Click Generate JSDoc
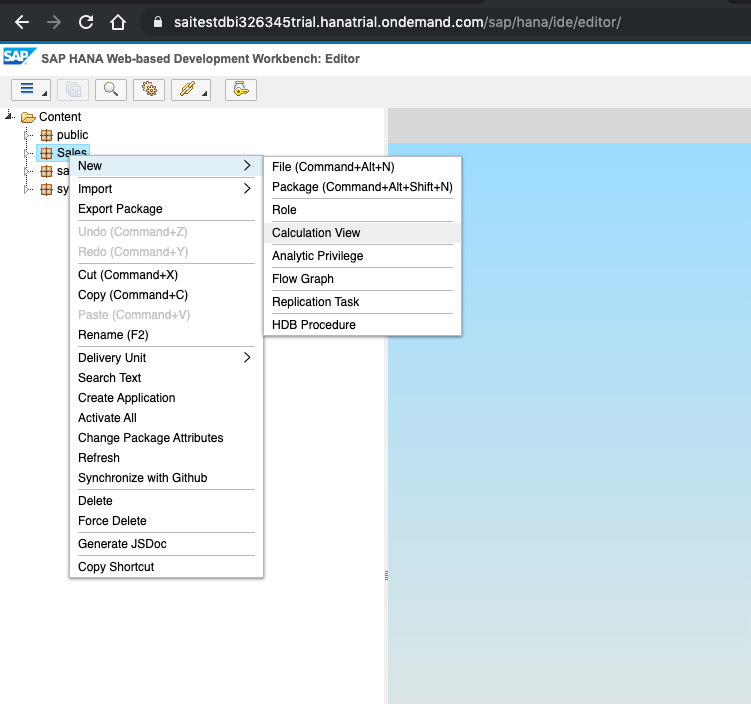 pyautogui.click(x=166, y=544)
